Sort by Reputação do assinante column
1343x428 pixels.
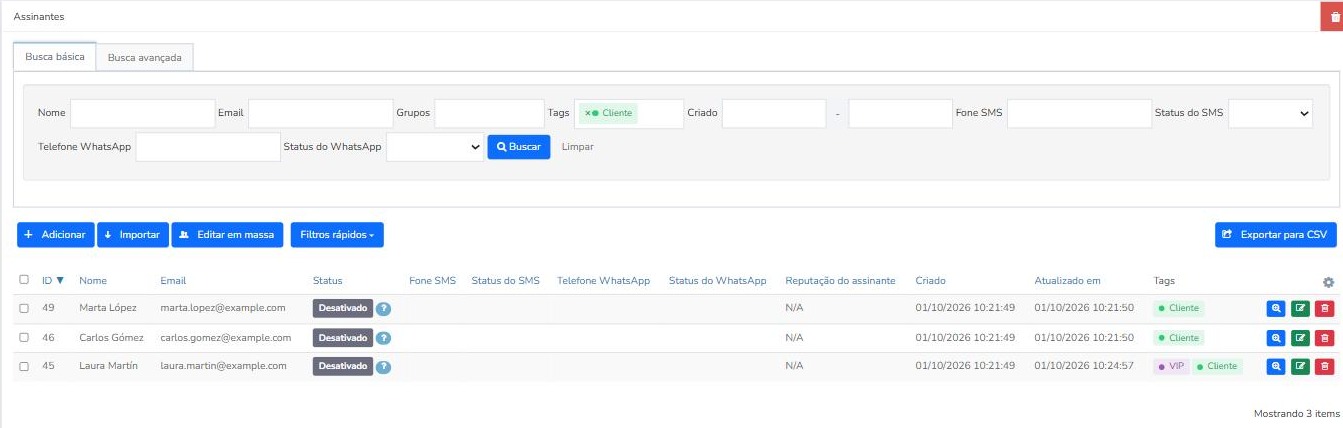pyautogui.click(x=840, y=281)
